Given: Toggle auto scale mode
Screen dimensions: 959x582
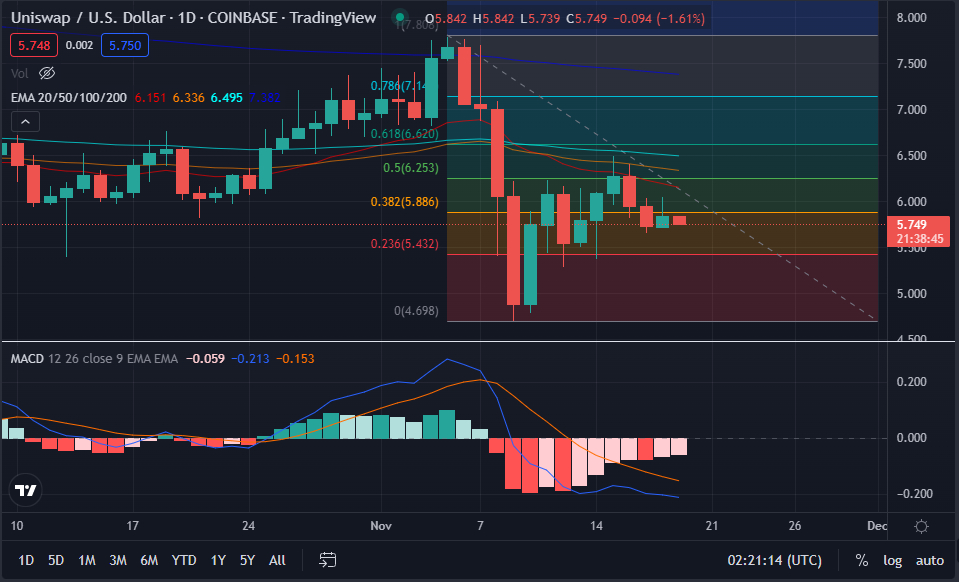Looking at the screenshot, I should (930, 560).
